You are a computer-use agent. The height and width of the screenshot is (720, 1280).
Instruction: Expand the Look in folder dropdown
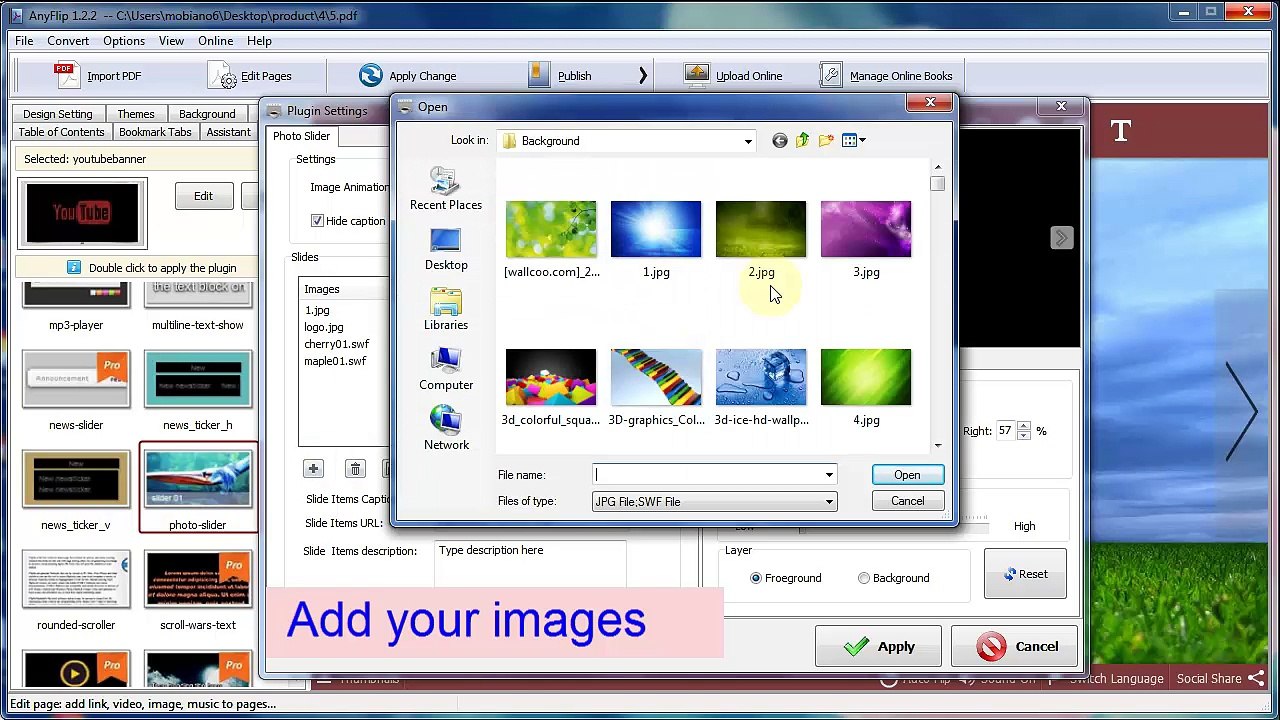click(x=747, y=141)
